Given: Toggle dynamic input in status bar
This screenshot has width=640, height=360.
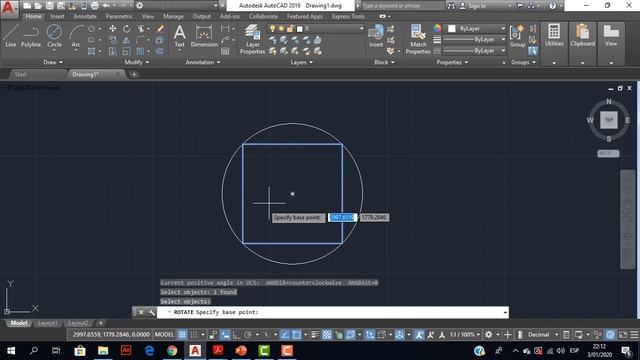Looking at the screenshot, I should pos(225,335).
